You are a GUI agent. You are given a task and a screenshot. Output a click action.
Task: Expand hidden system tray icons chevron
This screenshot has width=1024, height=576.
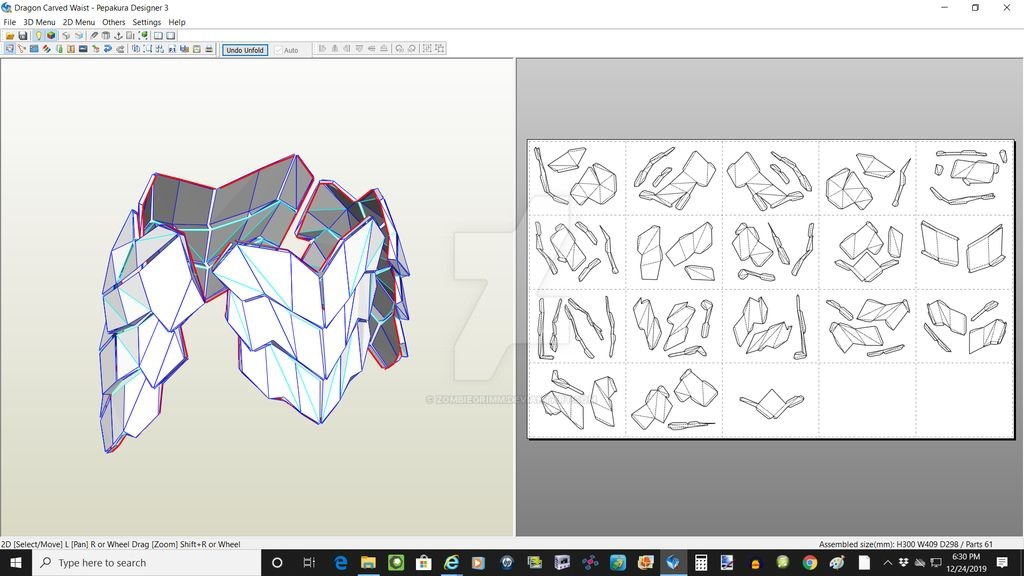(888, 562)
